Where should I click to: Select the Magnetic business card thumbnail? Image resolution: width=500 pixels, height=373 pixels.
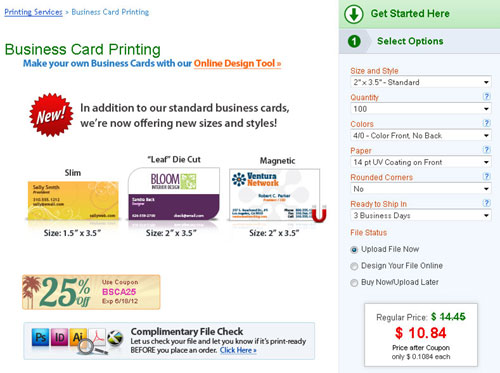click(277, 195)
